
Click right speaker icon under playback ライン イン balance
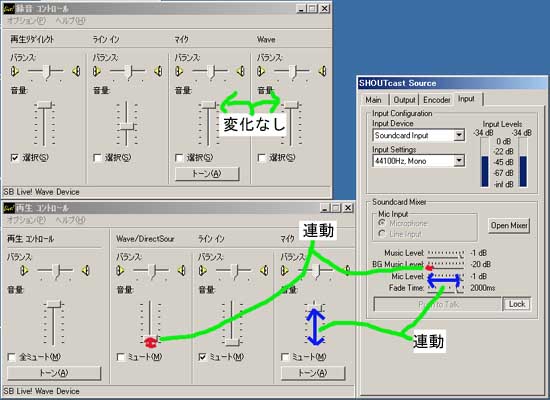pos(264,271)
